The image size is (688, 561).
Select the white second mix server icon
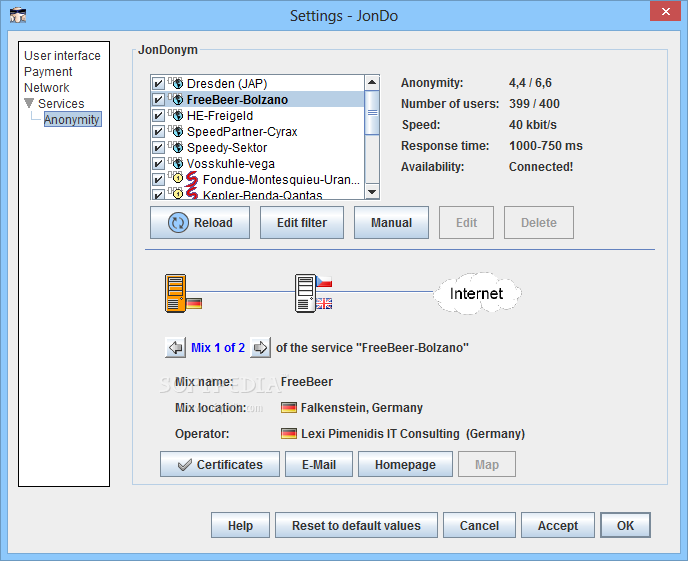pyautogui.click(x=305, y=293)
